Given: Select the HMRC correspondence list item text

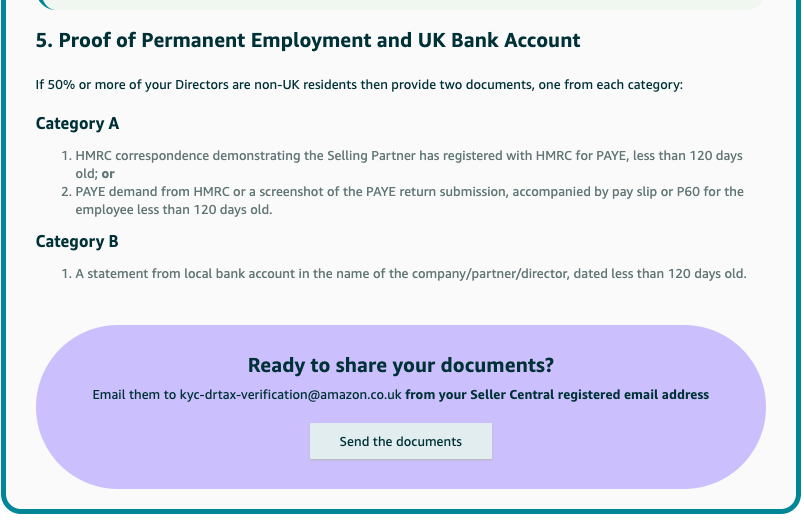Looking at the screenshot, I should pos(409,165).
